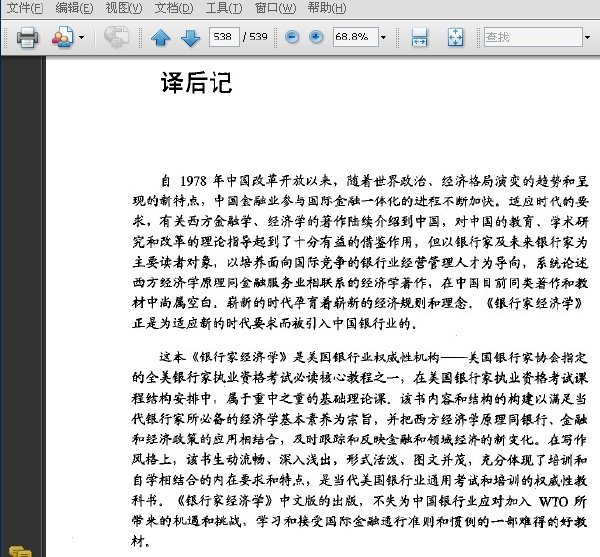Click the zoom percentage field 68.8%

355,37
